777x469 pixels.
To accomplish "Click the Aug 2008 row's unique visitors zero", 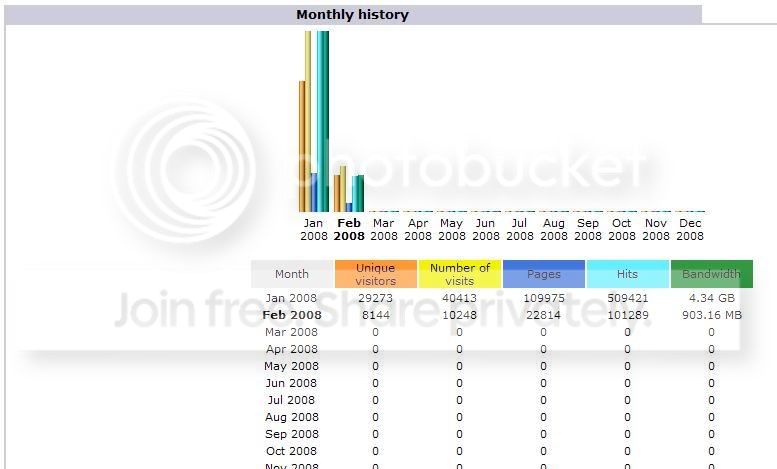I will [375, 417].
